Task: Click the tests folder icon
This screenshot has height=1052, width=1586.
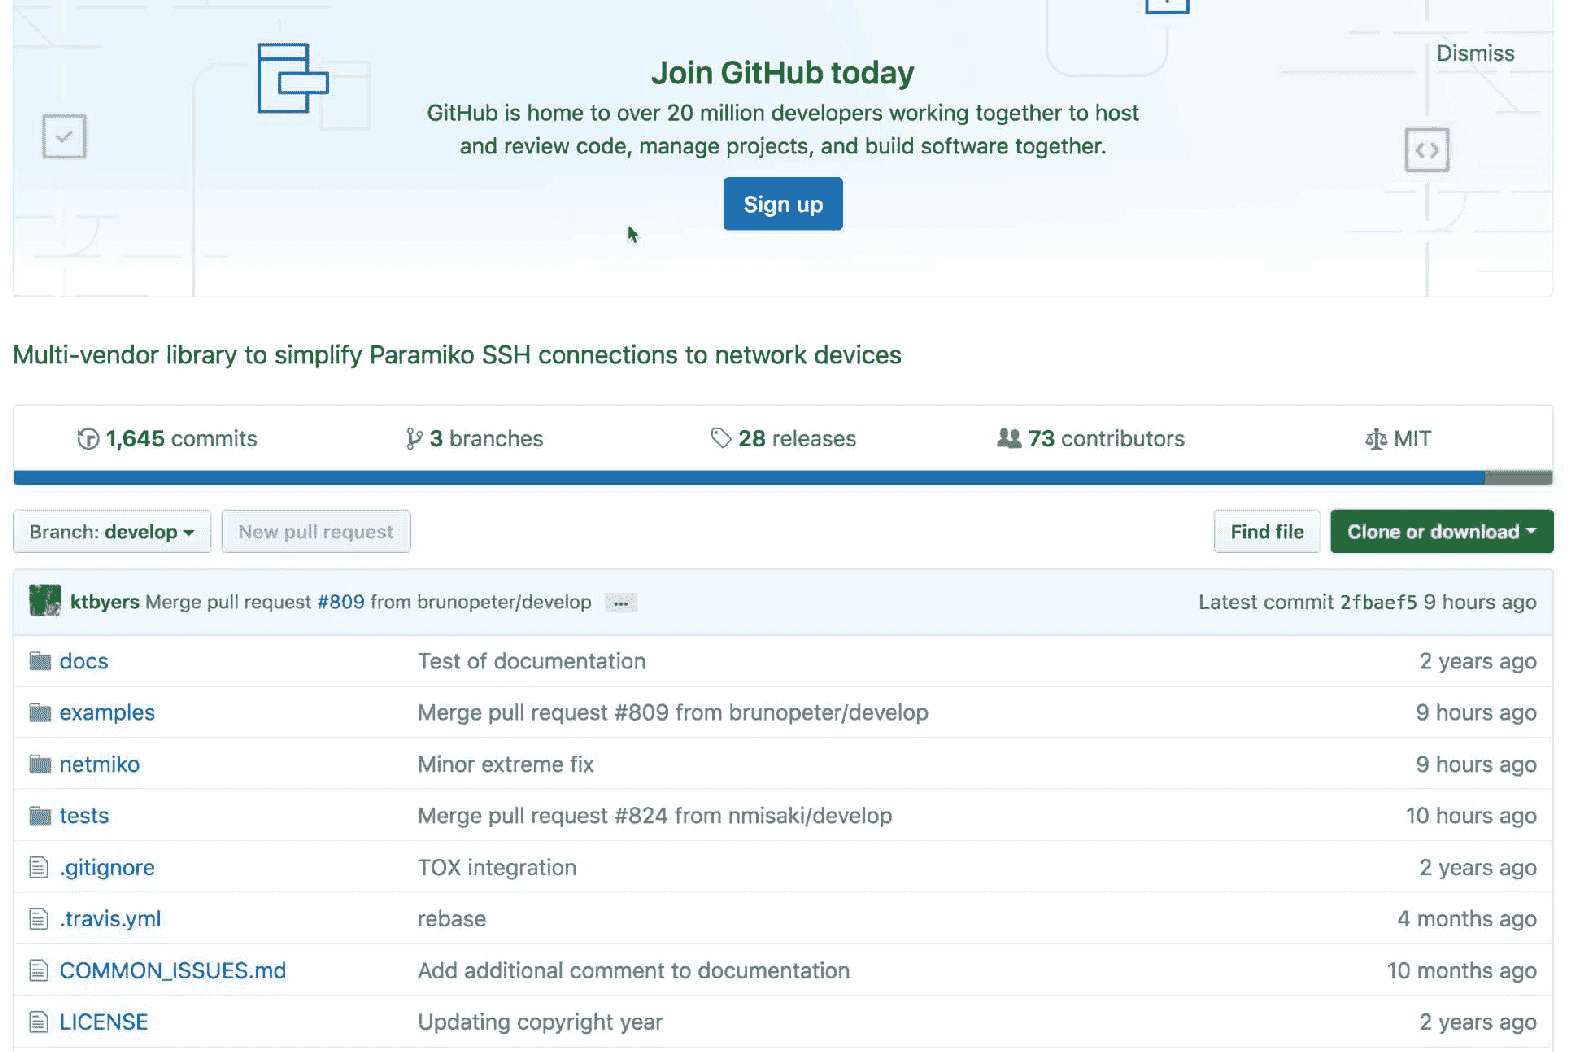Action: pos(40,816)
